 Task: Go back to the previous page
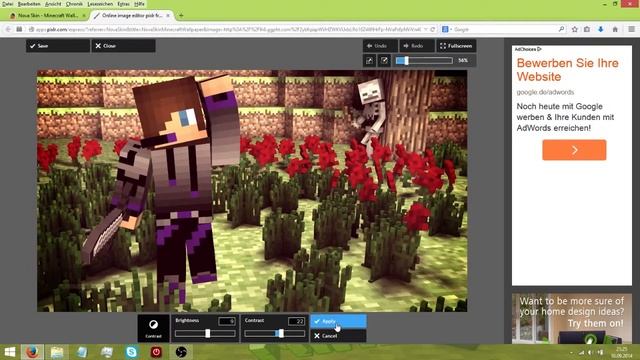[8, 29]
